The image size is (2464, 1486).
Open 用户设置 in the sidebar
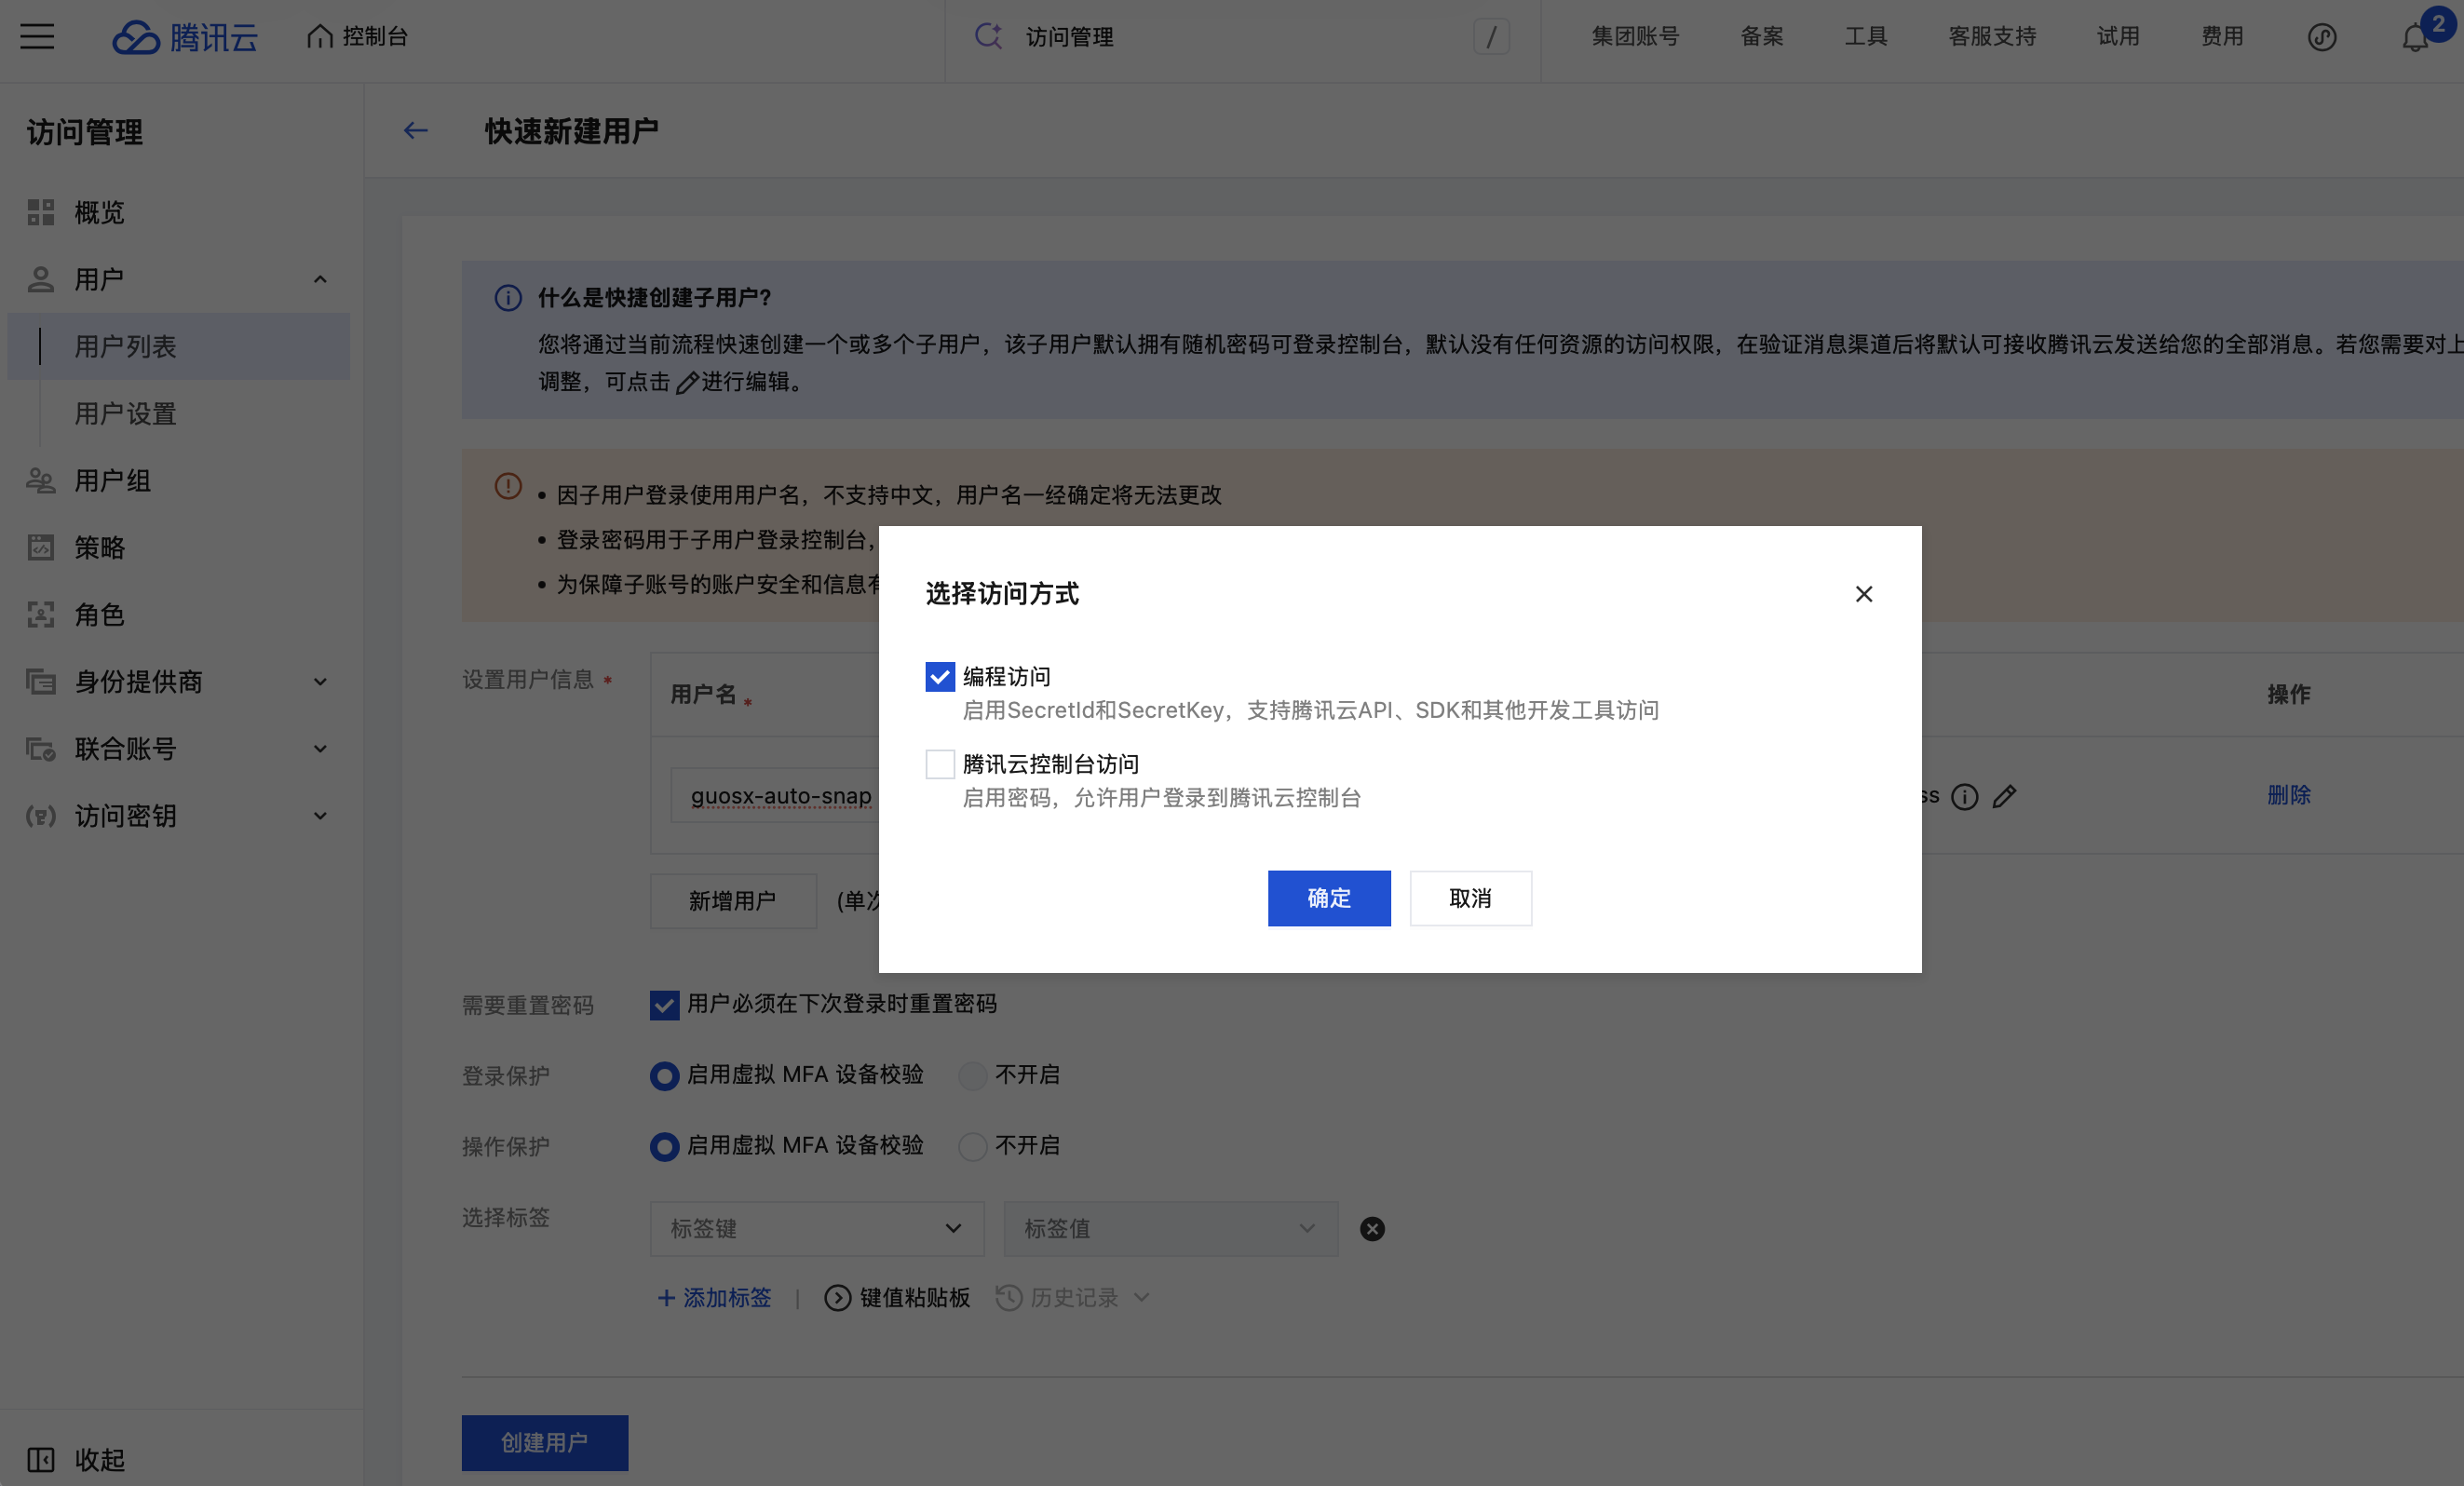(x=126, y=413)
